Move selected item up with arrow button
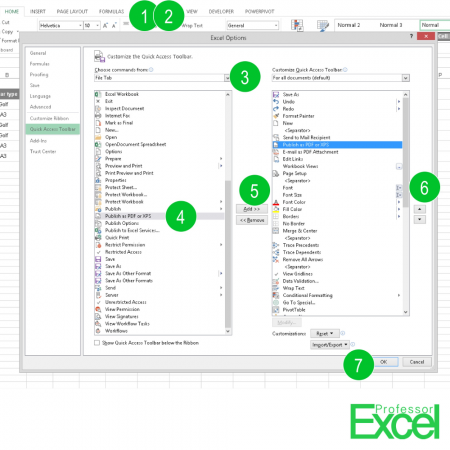 pyautogui.click(x=420, y=209)
